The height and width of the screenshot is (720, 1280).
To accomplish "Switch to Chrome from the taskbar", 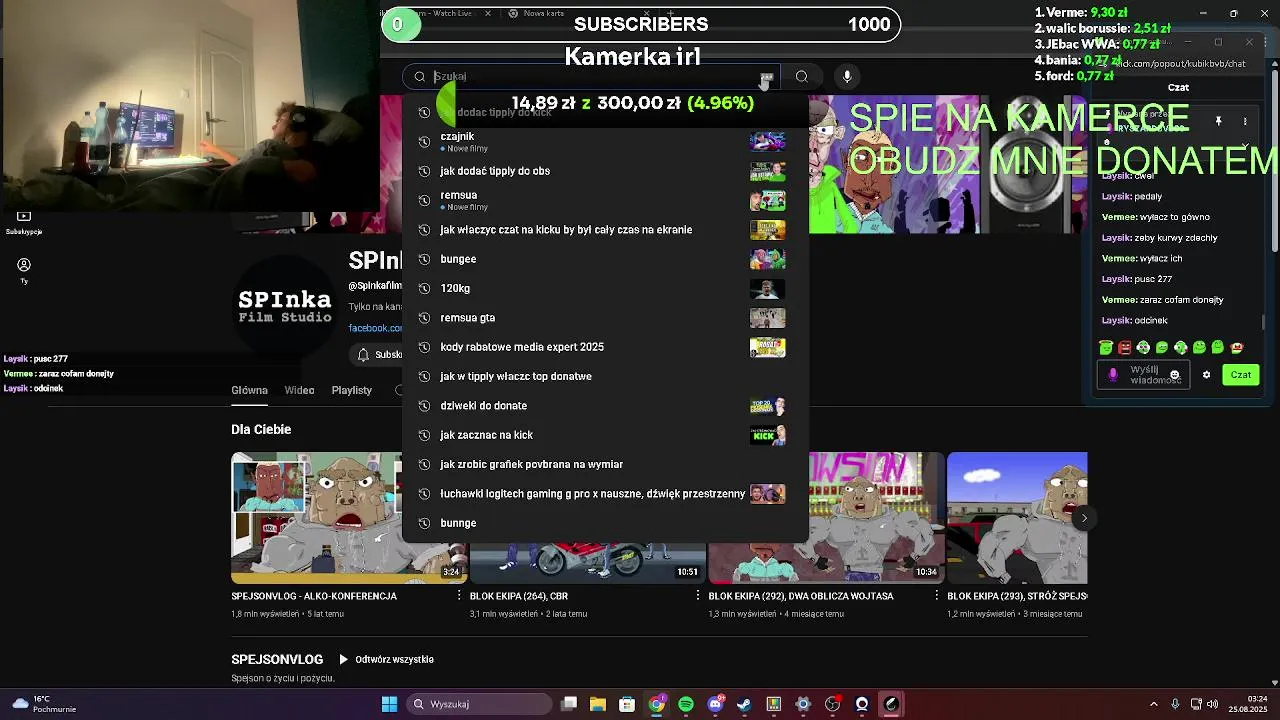I will 656,704.
